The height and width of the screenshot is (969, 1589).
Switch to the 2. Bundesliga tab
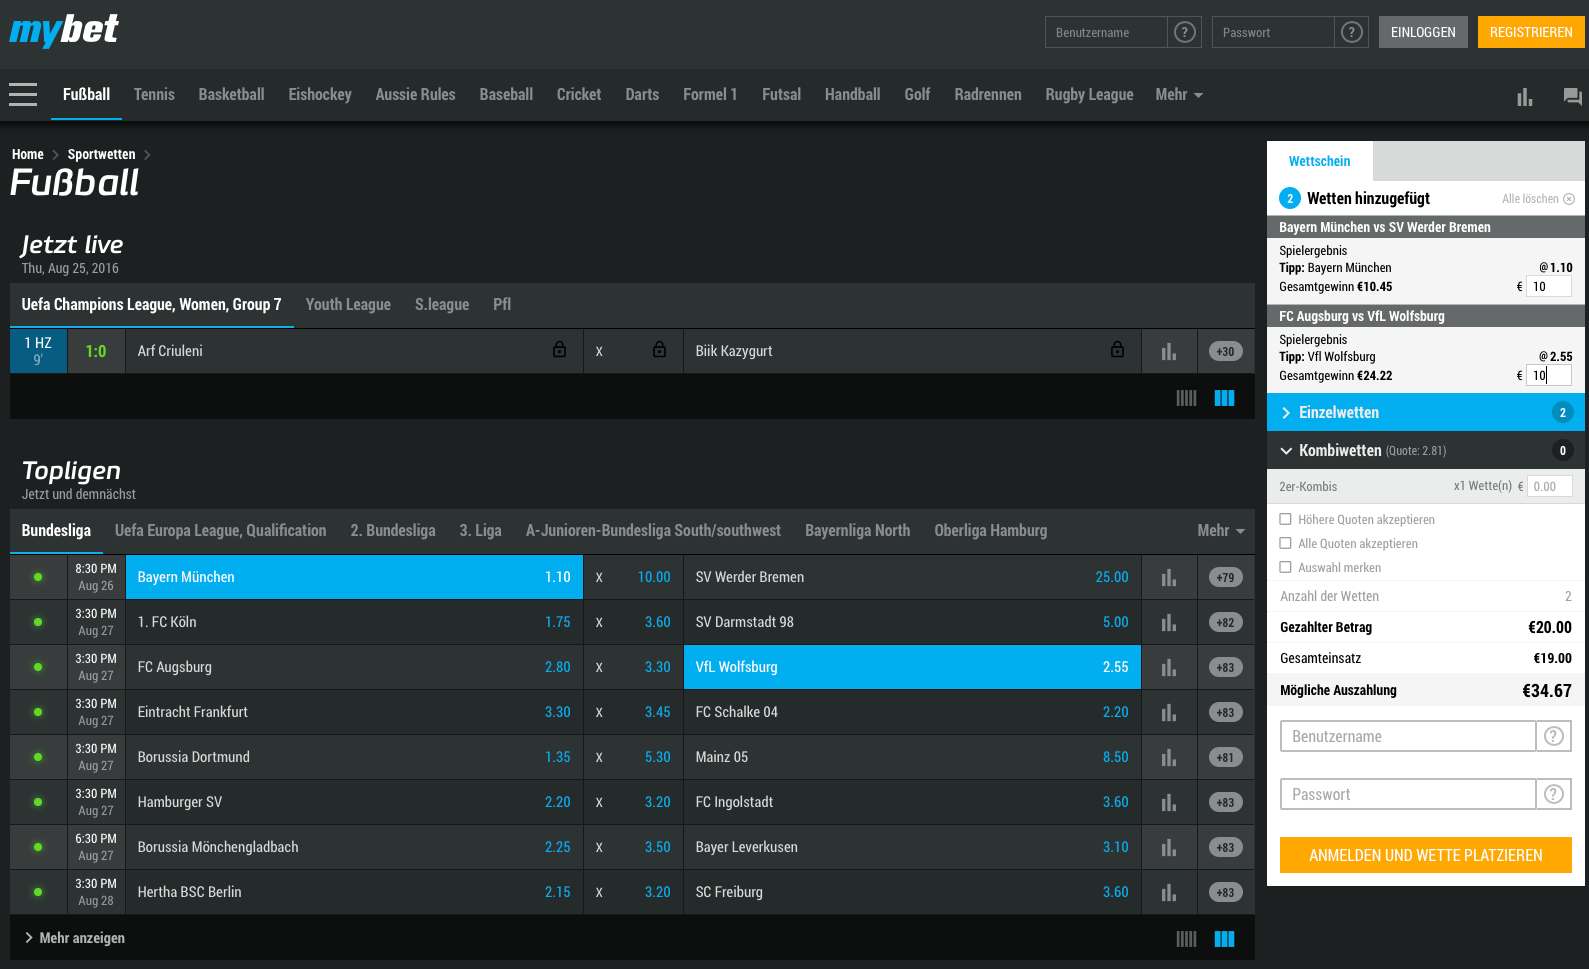pos(392,531)
